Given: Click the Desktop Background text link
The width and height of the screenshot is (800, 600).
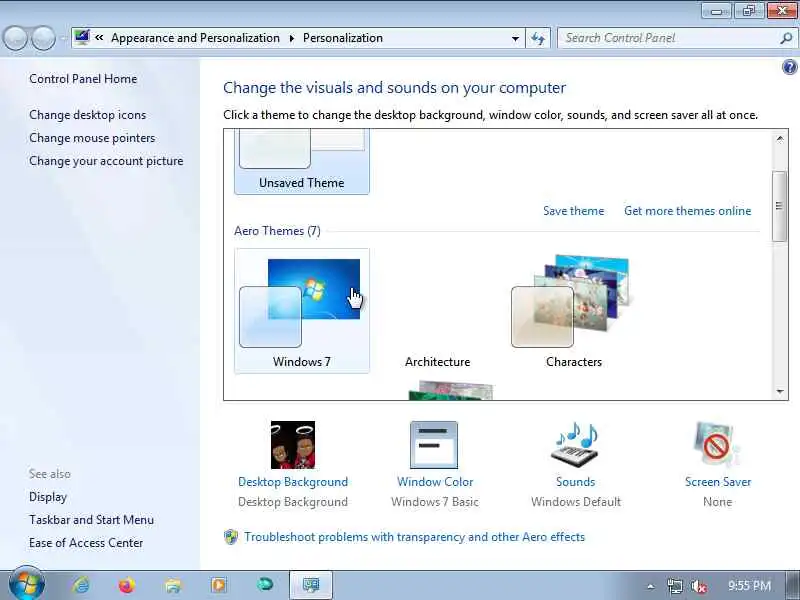Looking at the screenshot, I should click(293, 482).
